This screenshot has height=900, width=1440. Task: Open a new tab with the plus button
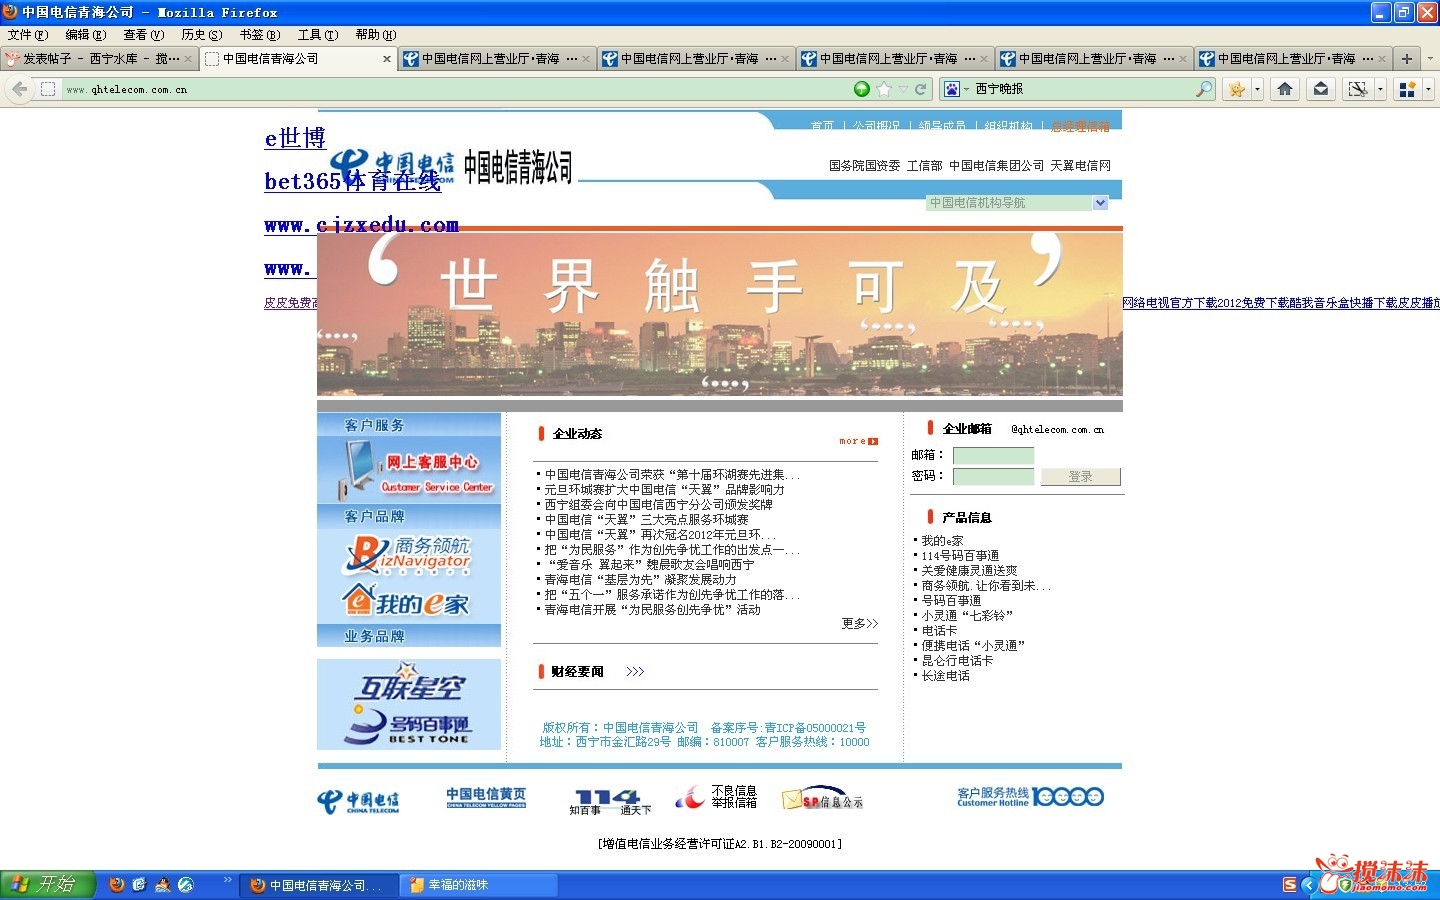1407,59
